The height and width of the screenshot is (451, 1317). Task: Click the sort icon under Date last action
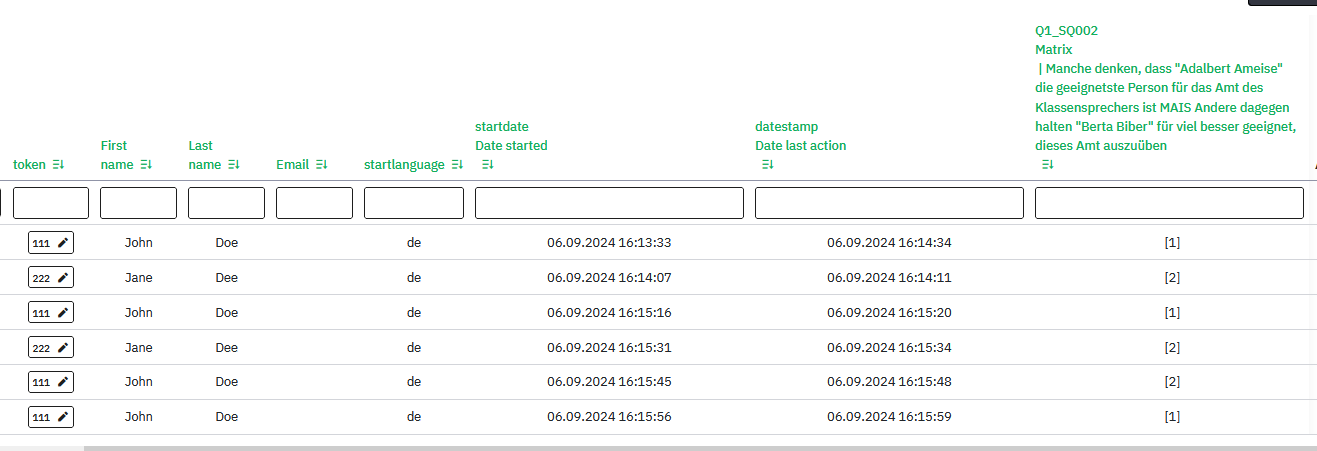(x=768, y=165)
